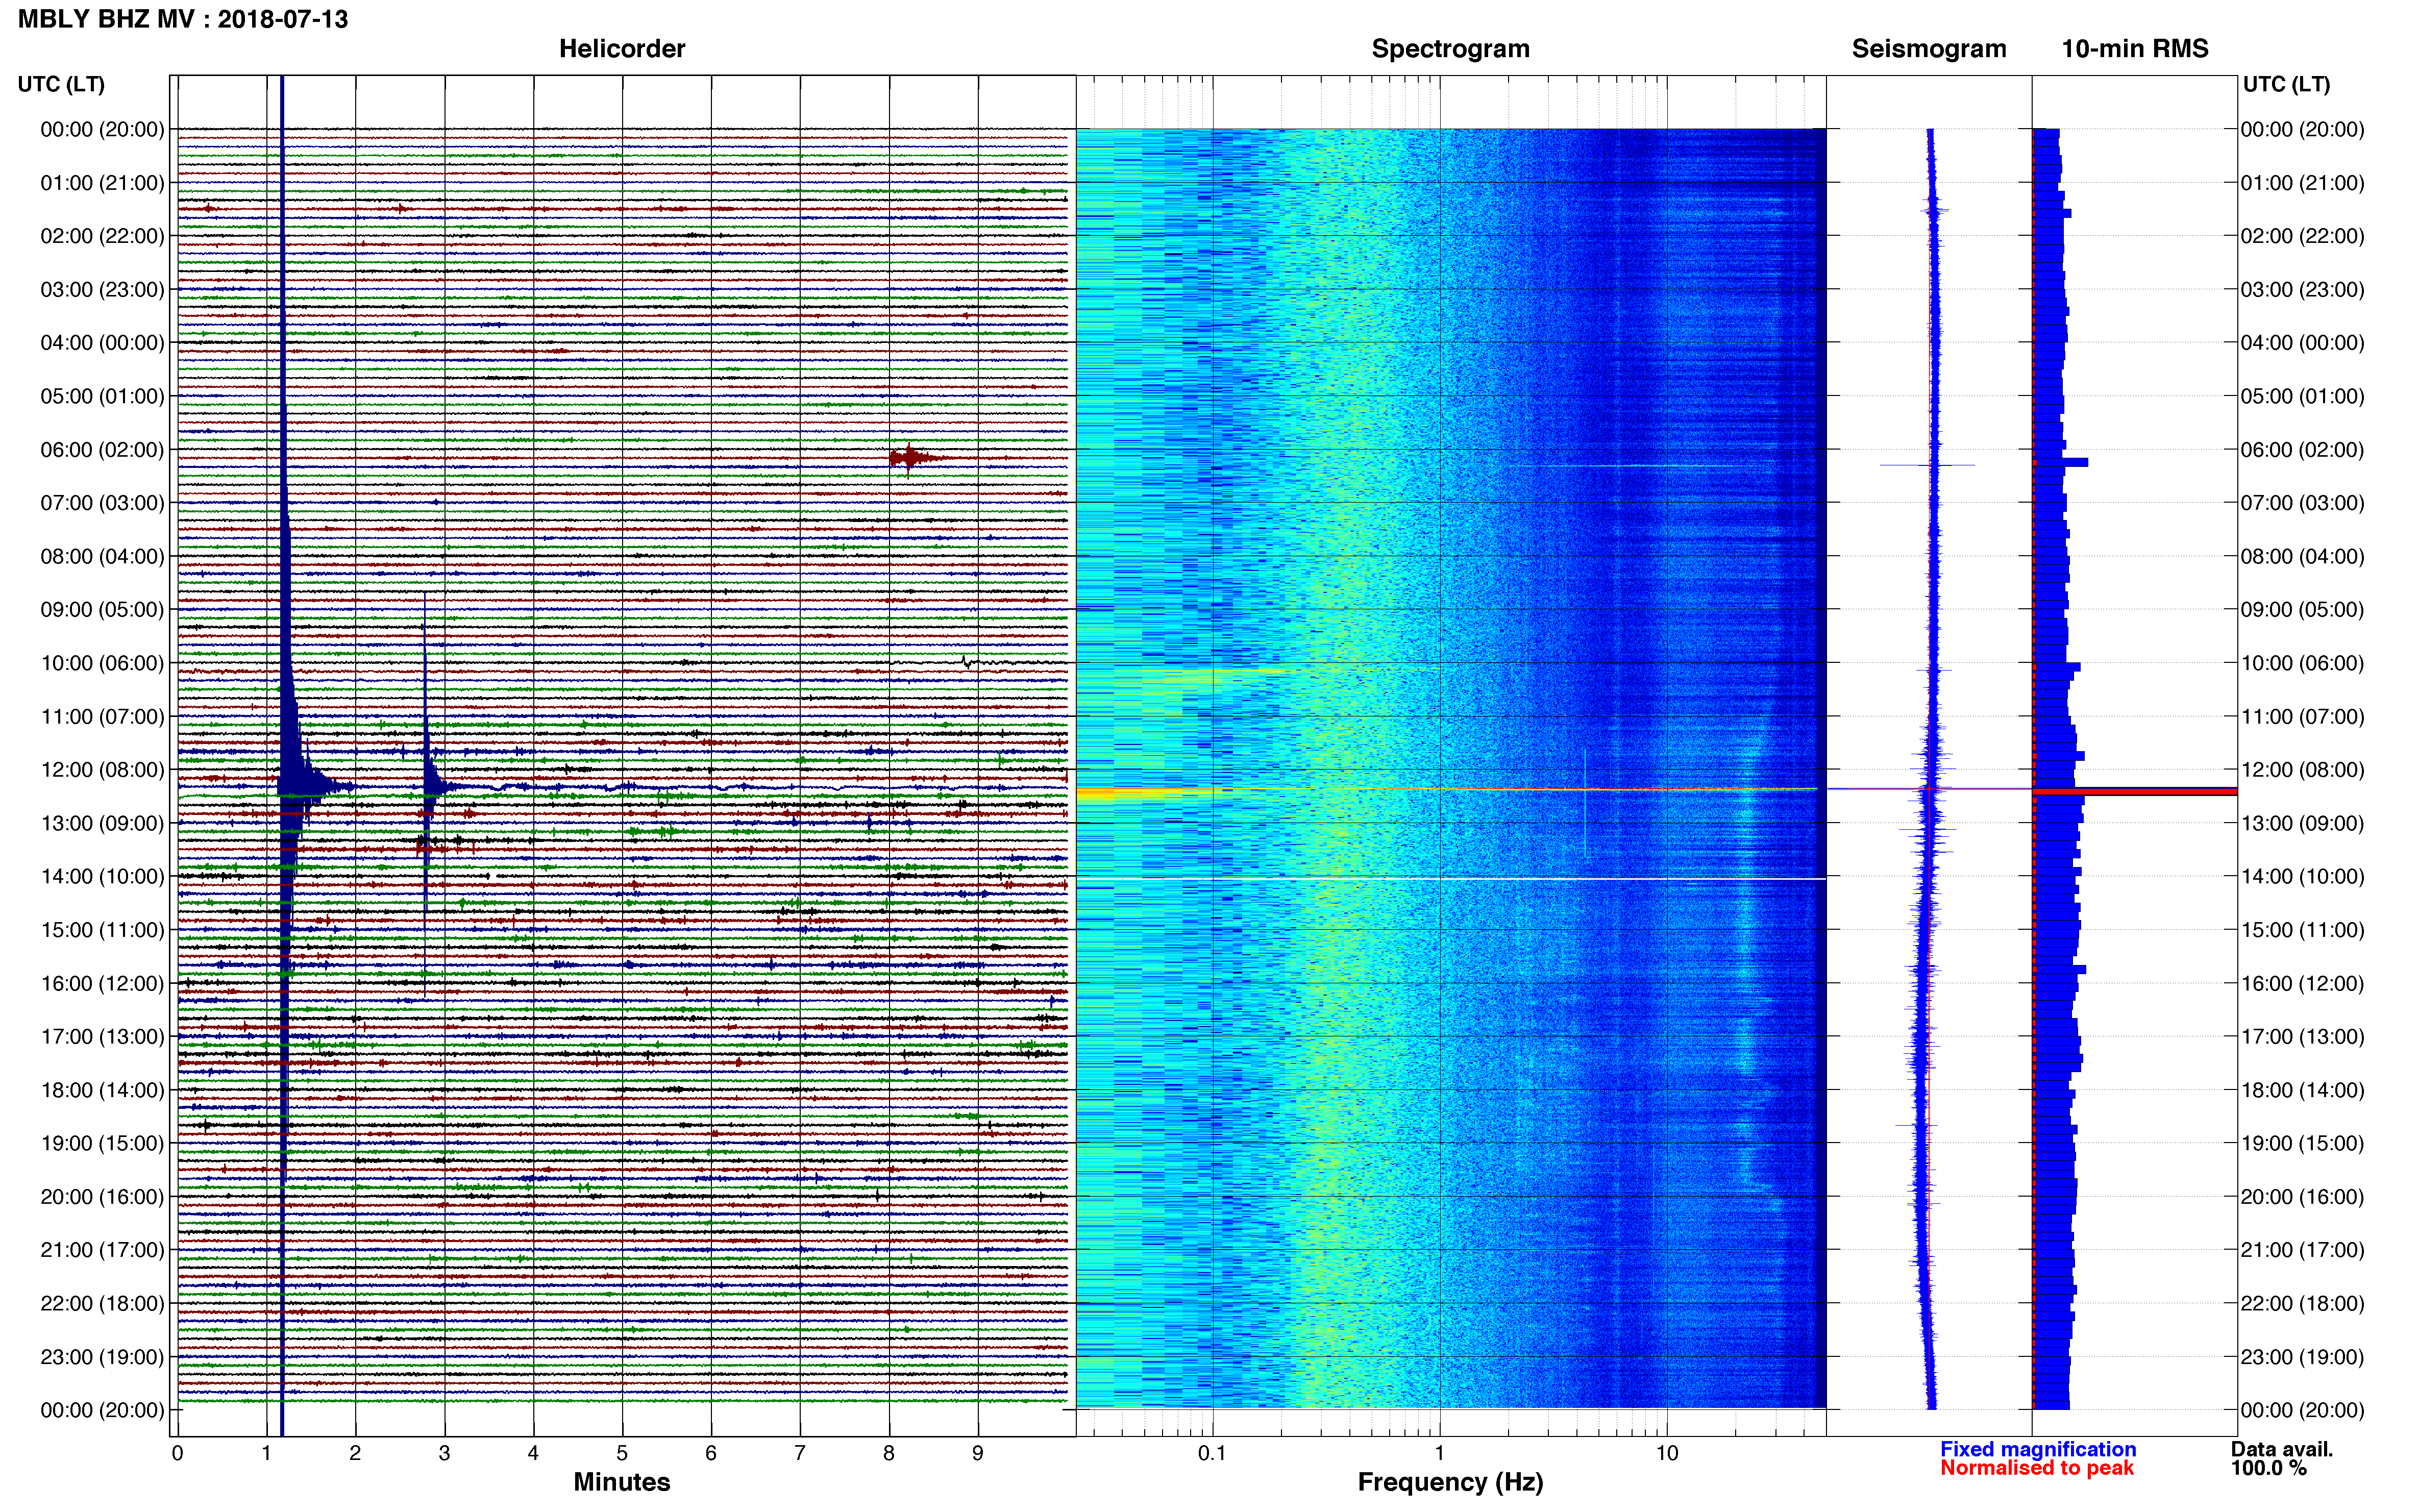The image size is (2419, 1512).
Task: Click the '1' frequency tick label
Action: point(1439,1453)
